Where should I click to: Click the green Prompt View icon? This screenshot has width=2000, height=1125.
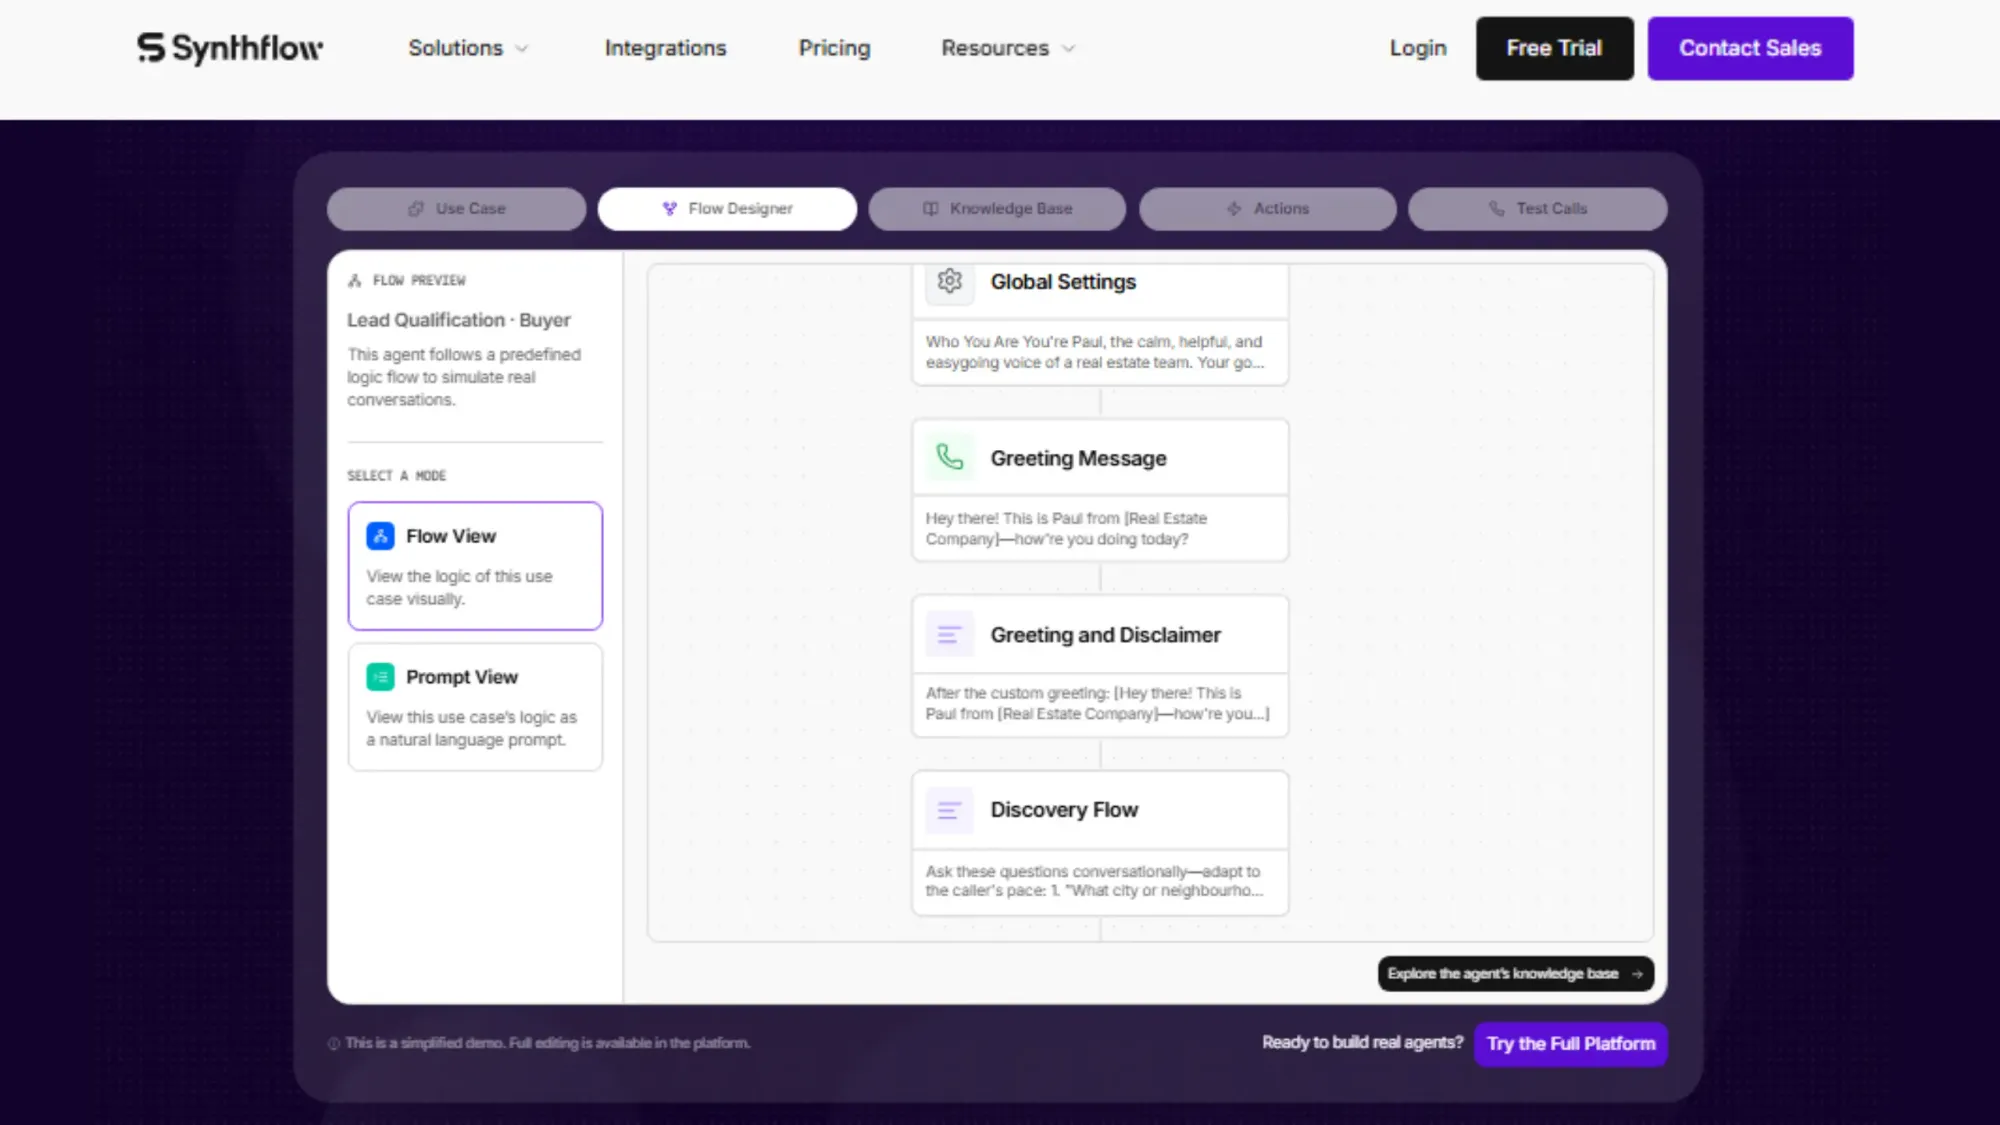[380, 677]
